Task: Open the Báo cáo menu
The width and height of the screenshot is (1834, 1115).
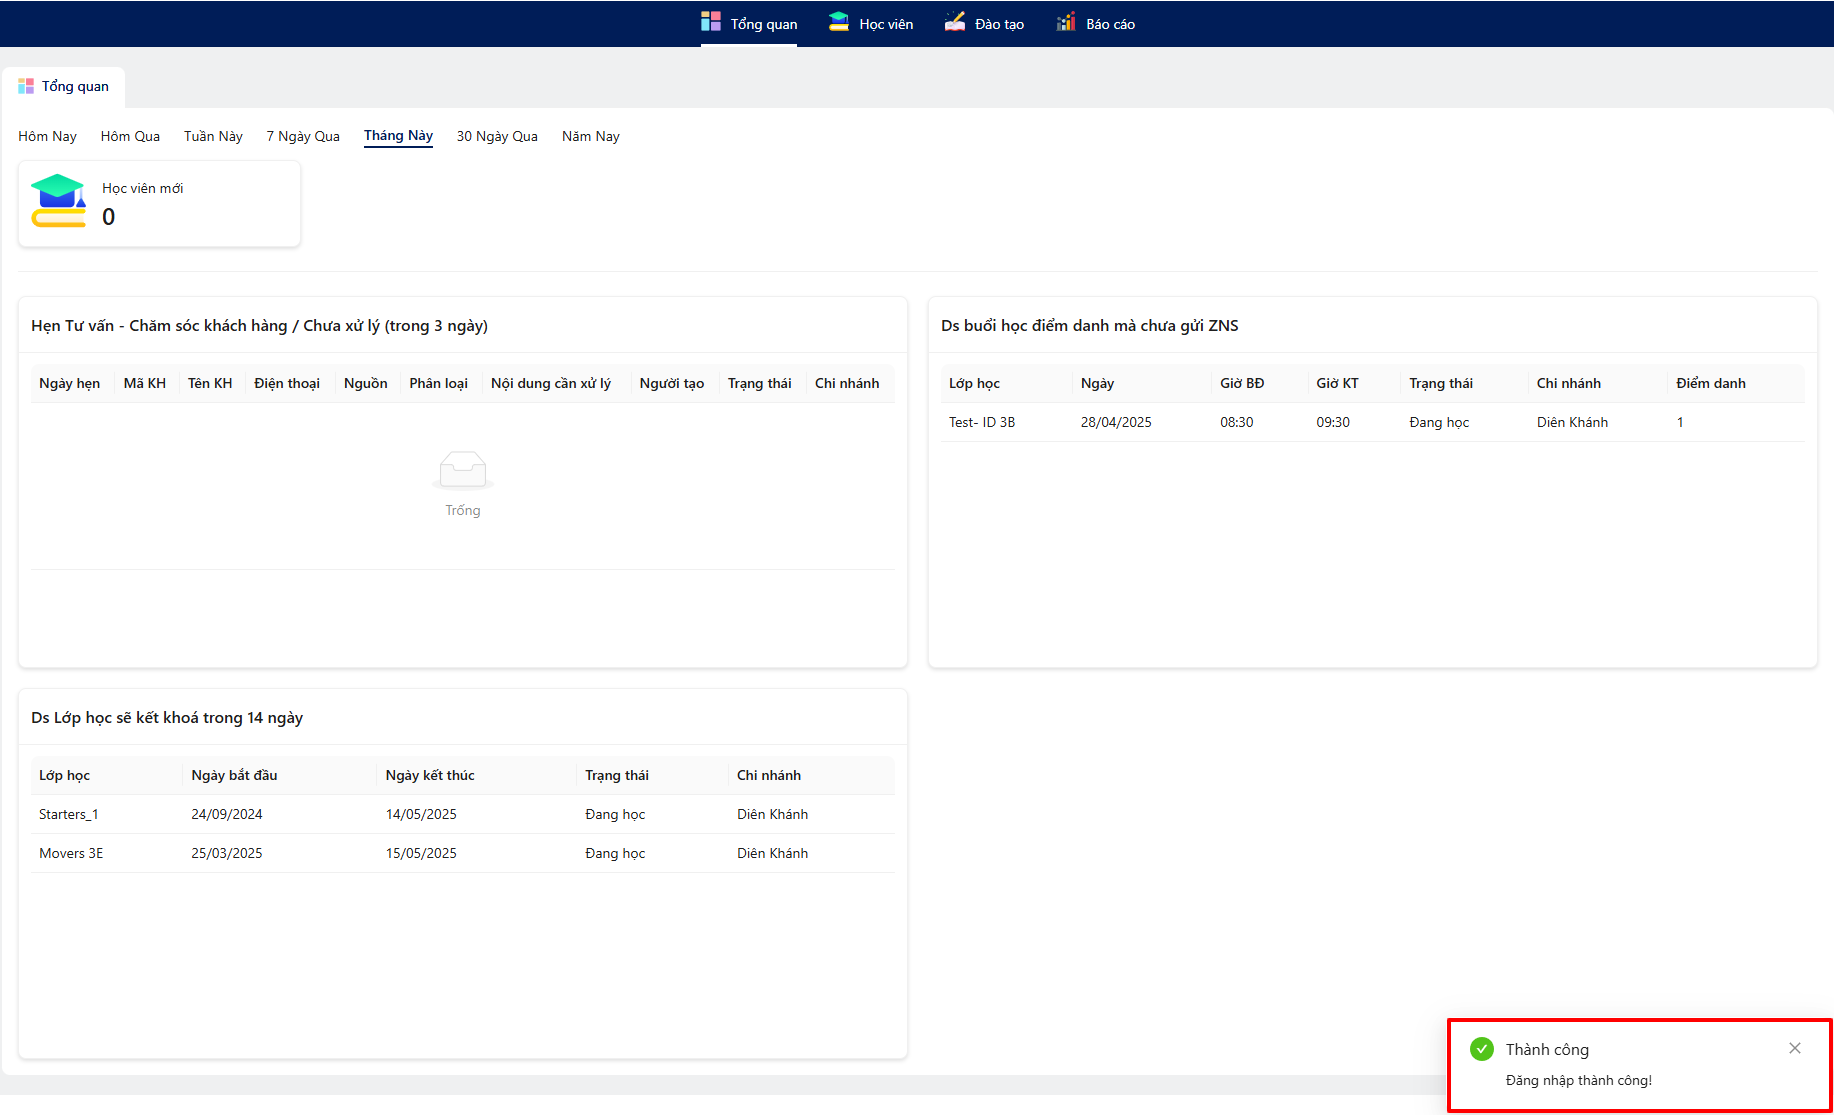Action: click(1096, 24)
